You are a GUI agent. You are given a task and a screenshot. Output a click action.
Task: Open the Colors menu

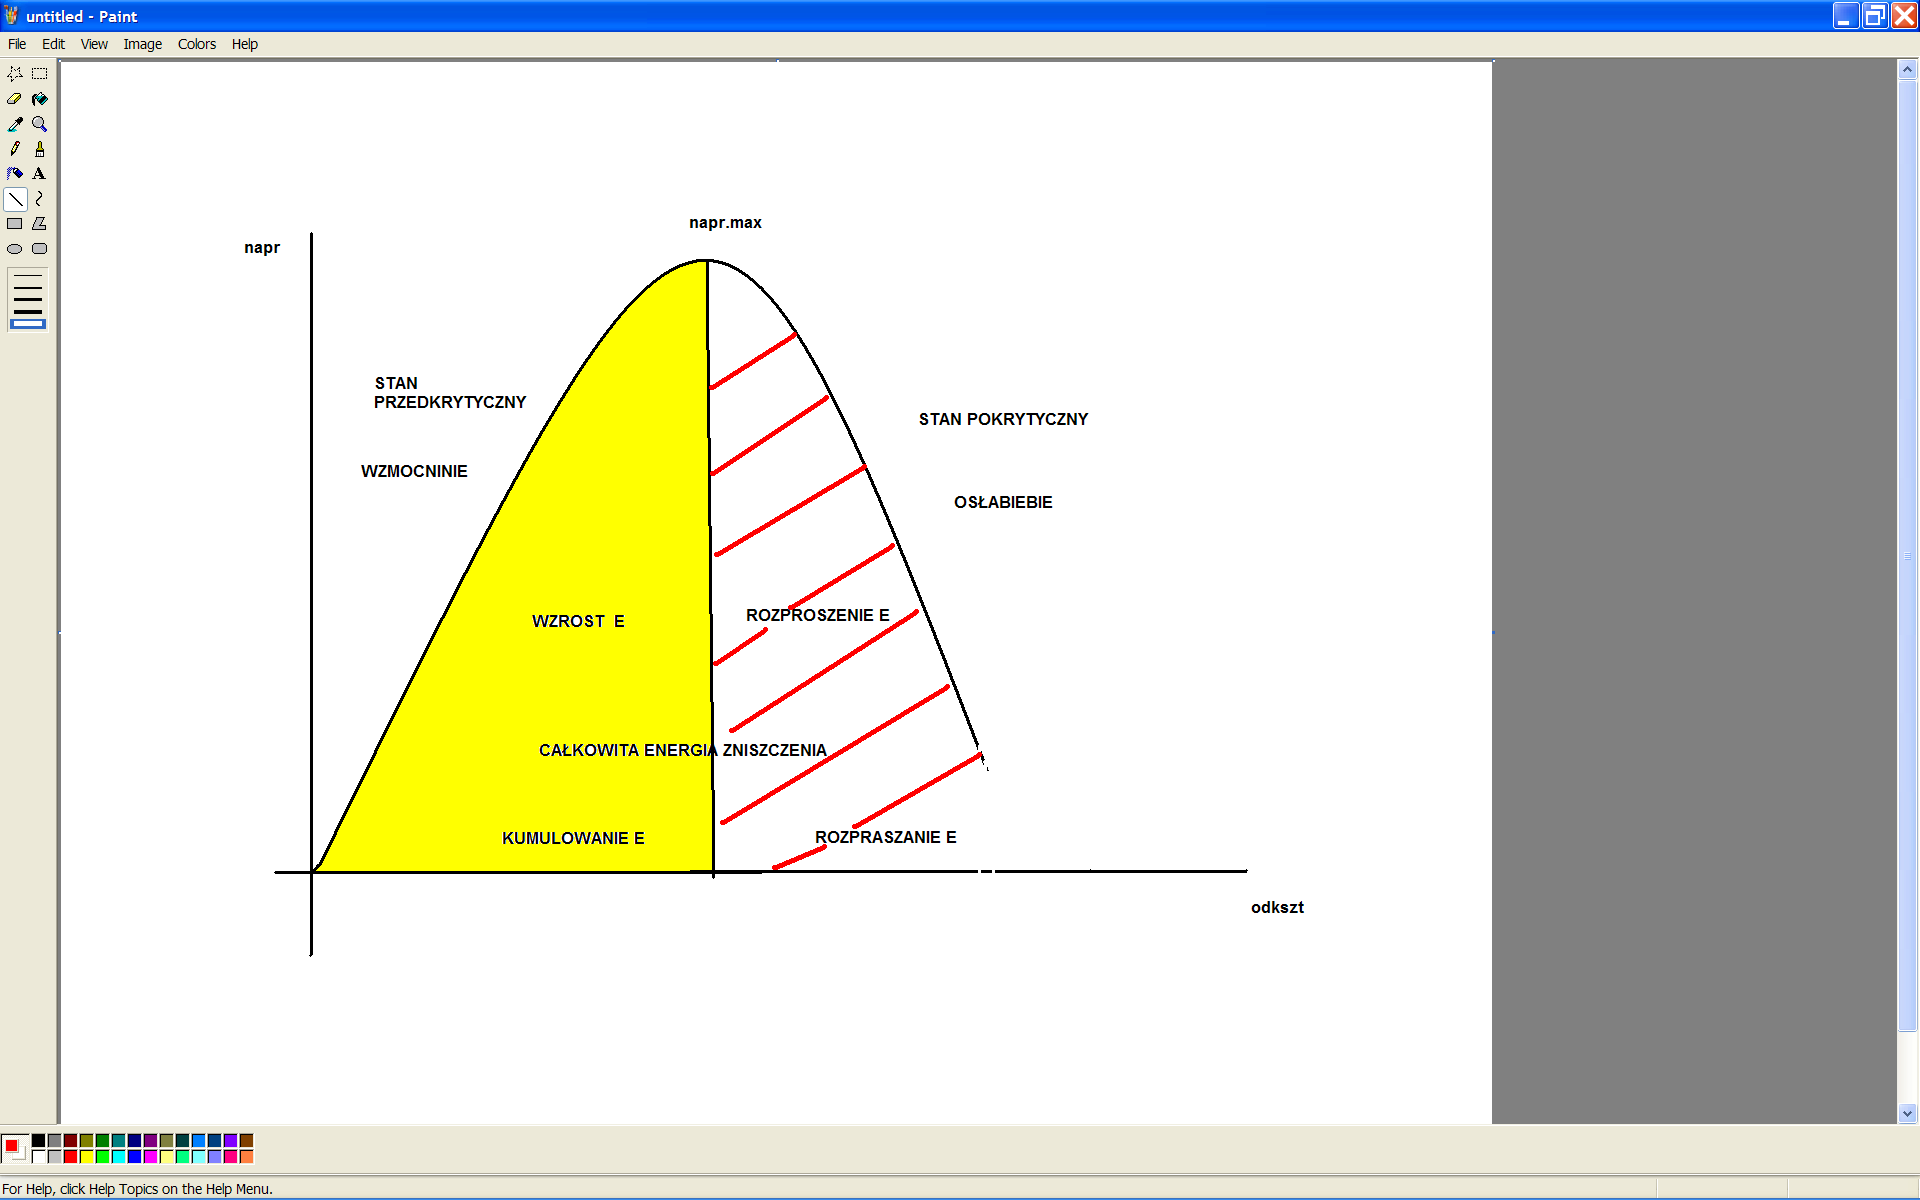(x=197, y=44)
